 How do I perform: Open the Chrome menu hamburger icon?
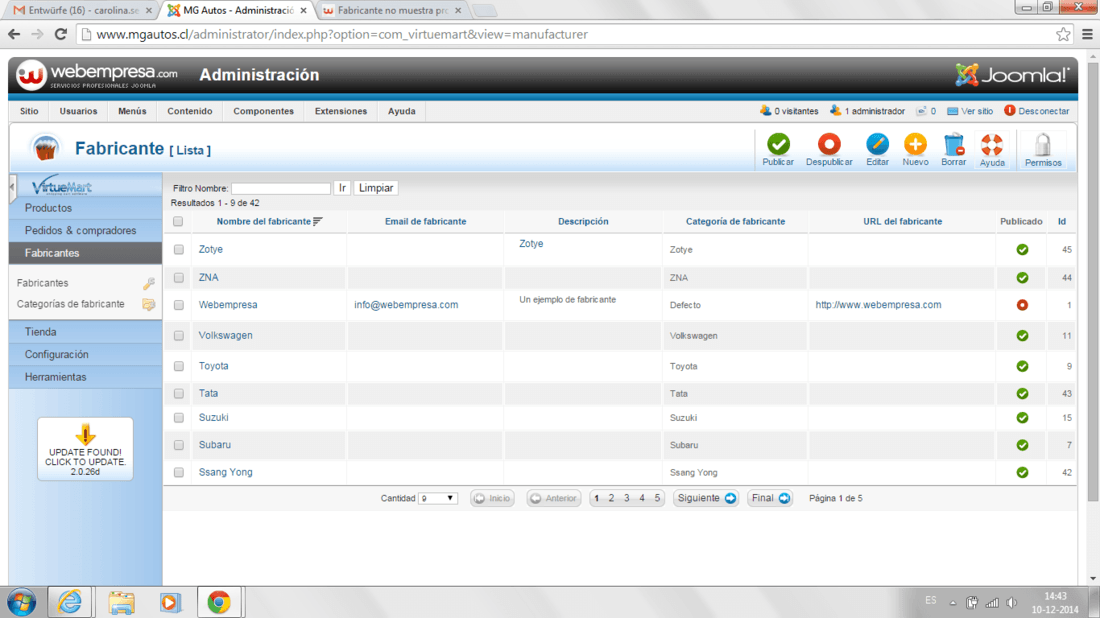(x=1087, y=34)
